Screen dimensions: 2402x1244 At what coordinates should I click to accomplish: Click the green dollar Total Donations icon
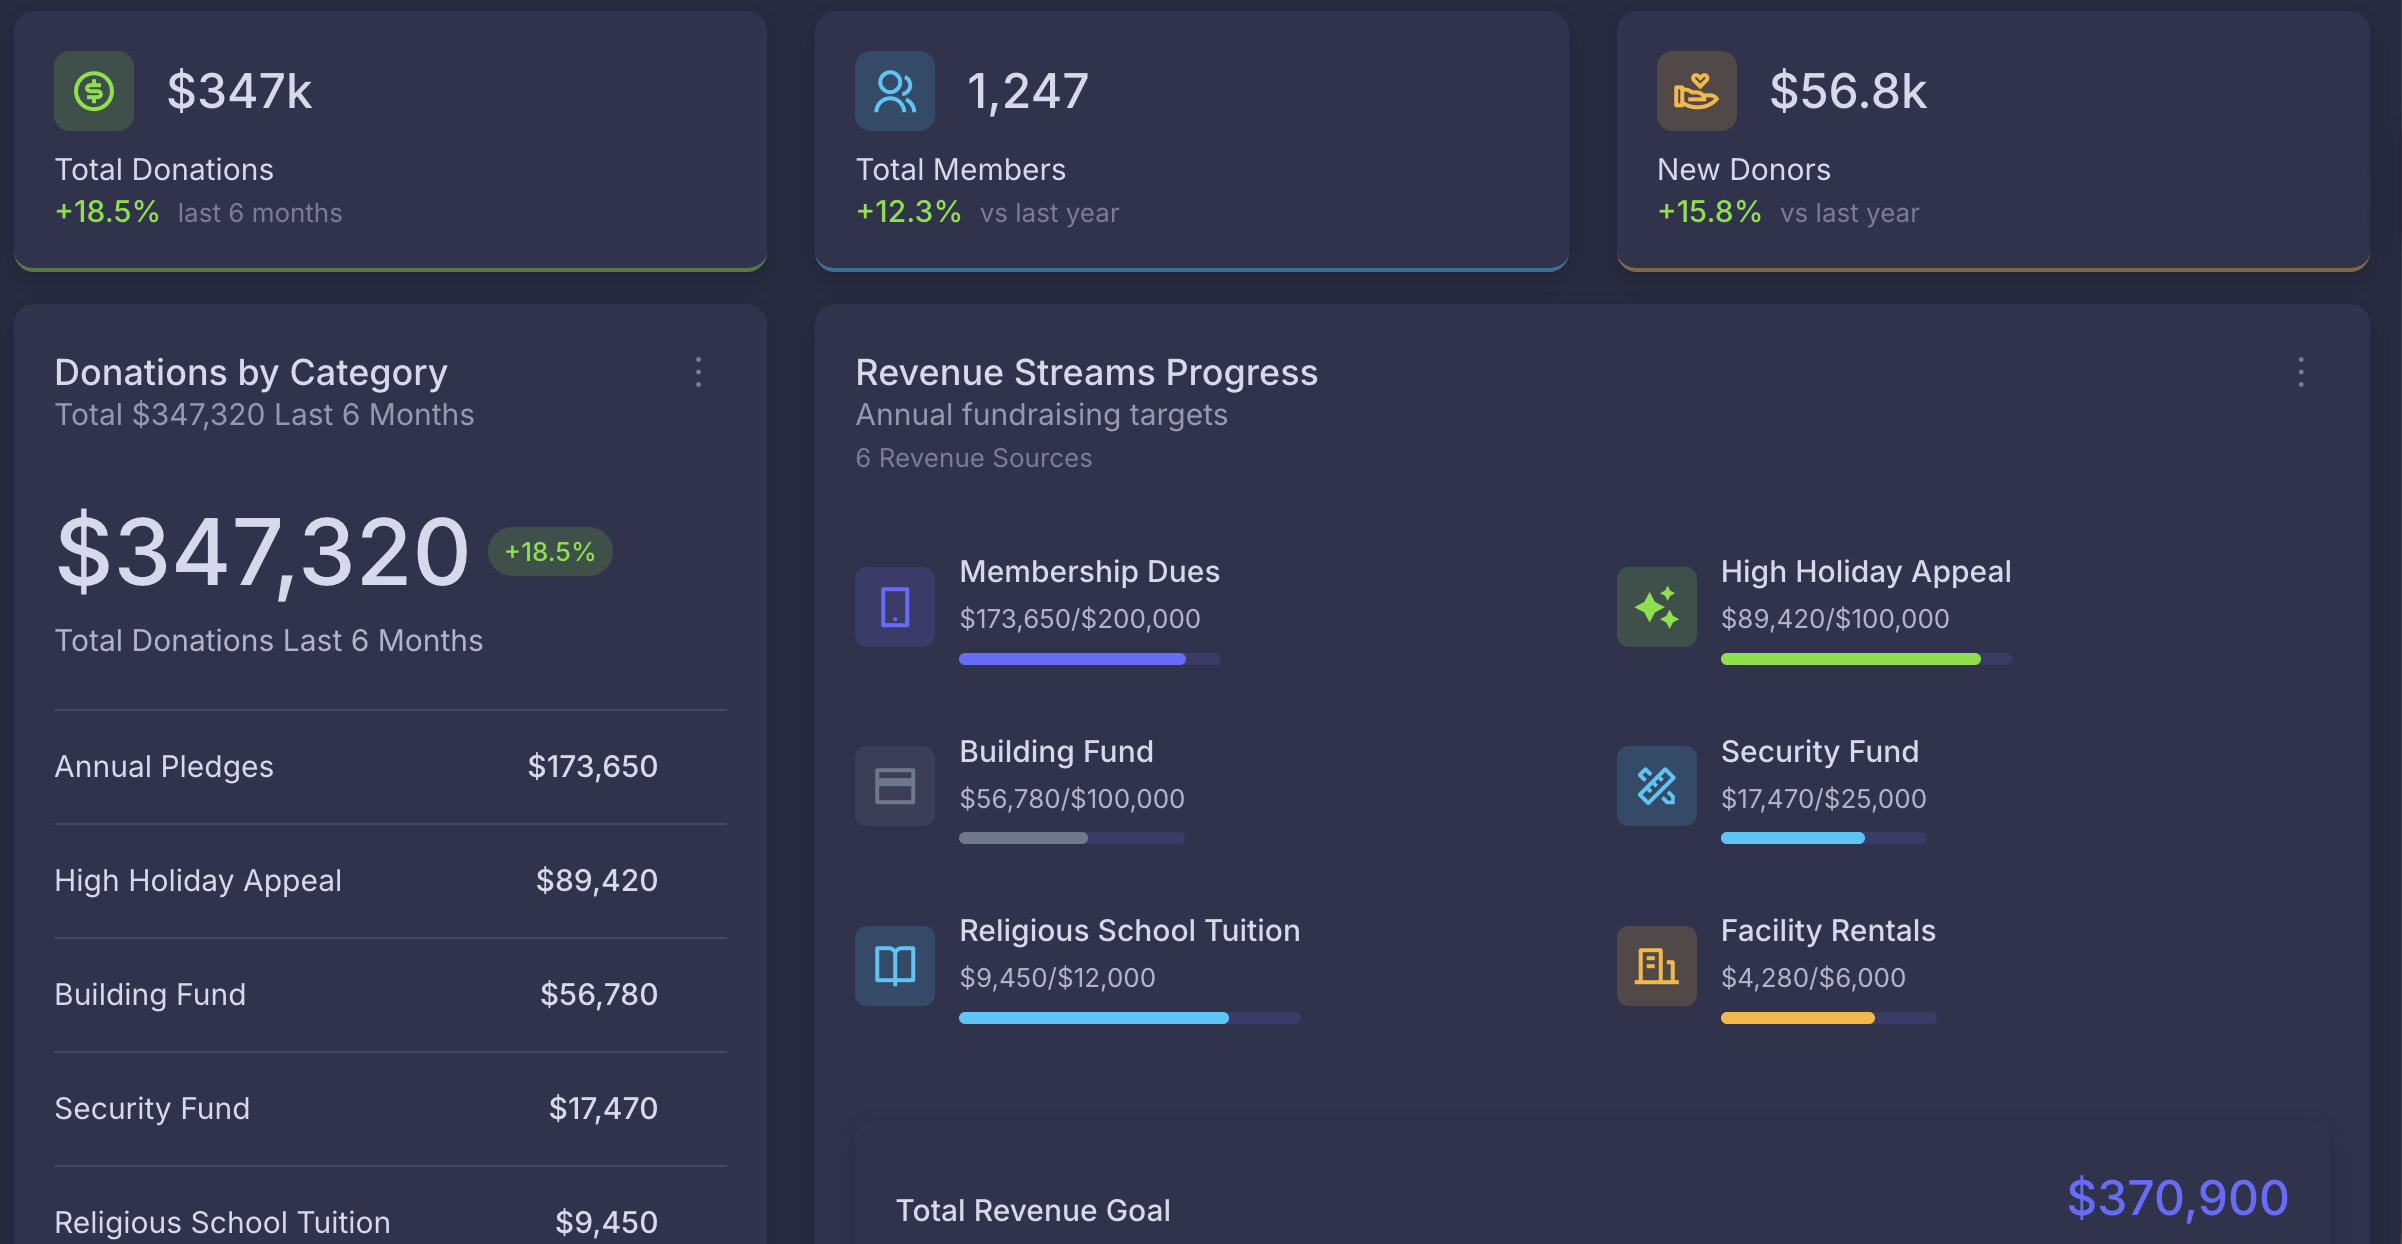(x=94, y=91)
